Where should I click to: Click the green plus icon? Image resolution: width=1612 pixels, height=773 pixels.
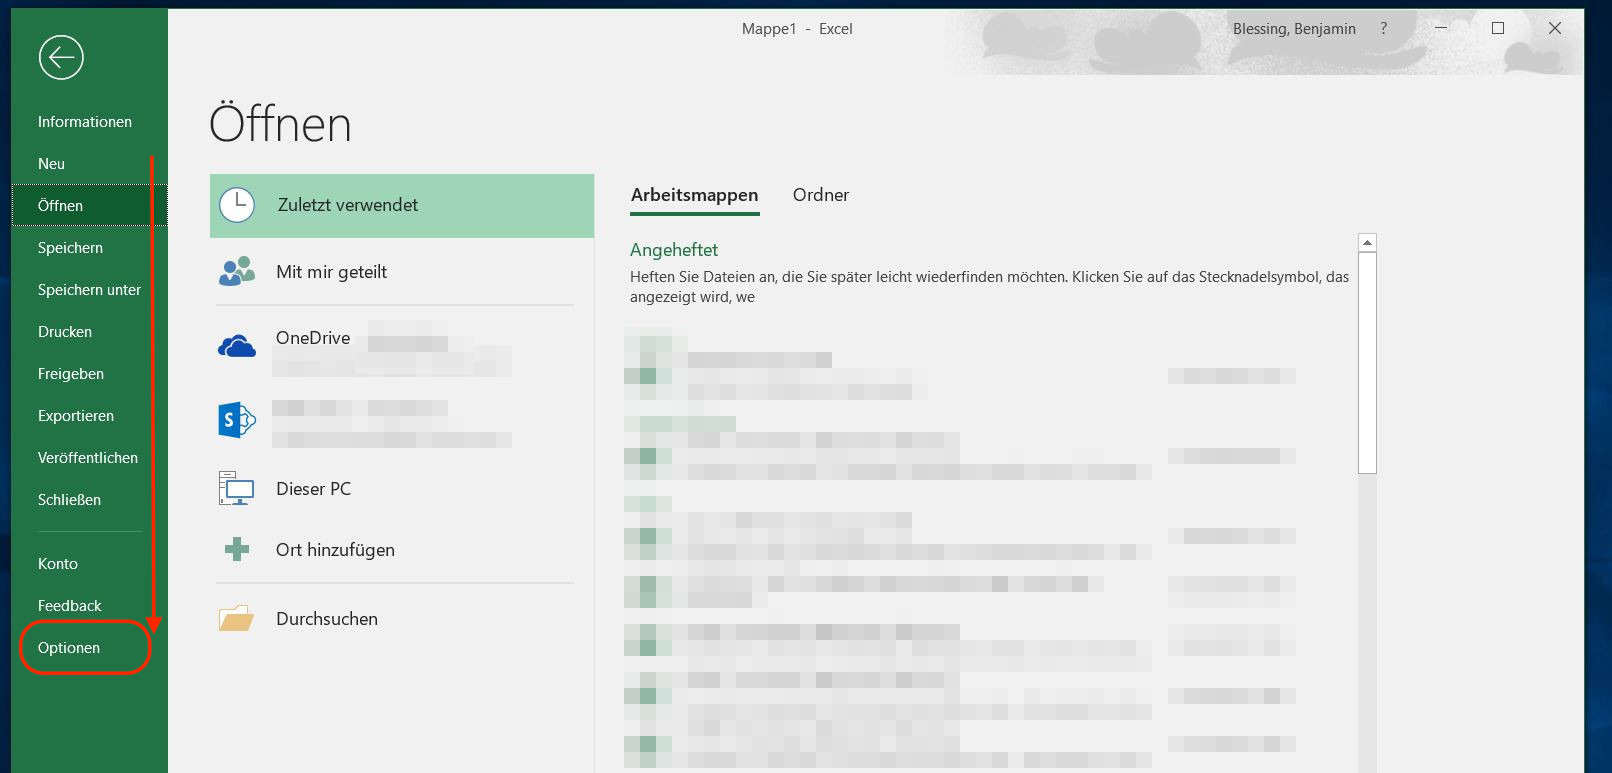pos(237,549)
